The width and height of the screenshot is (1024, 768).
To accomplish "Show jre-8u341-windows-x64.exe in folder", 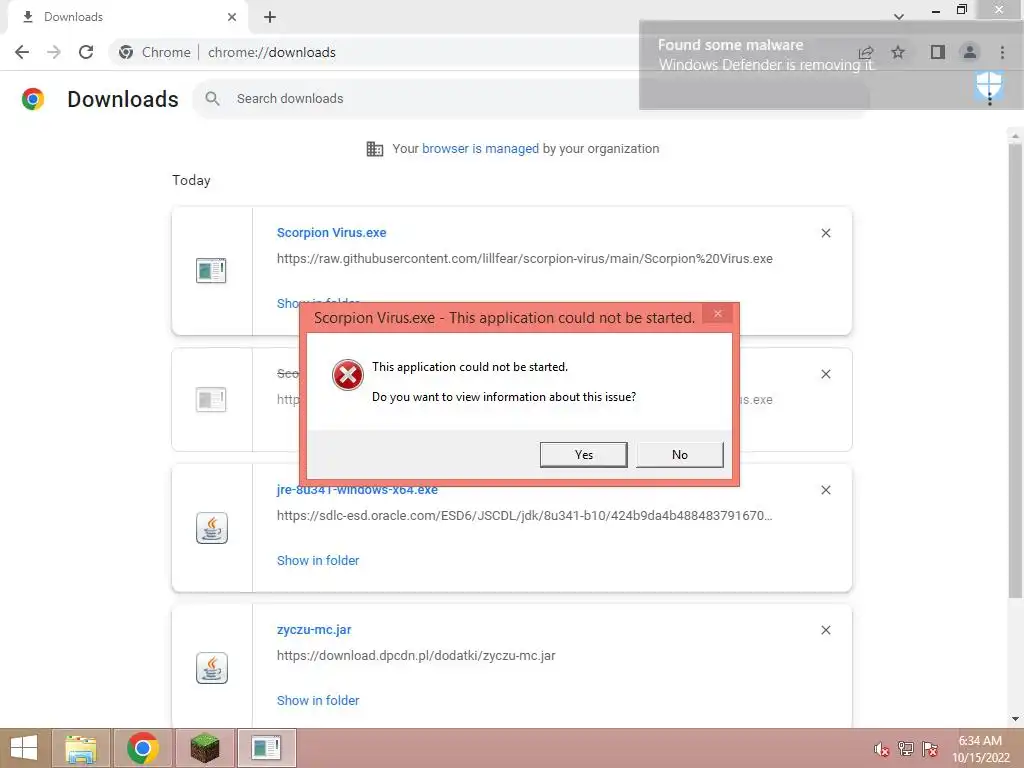I will point(318,561).
